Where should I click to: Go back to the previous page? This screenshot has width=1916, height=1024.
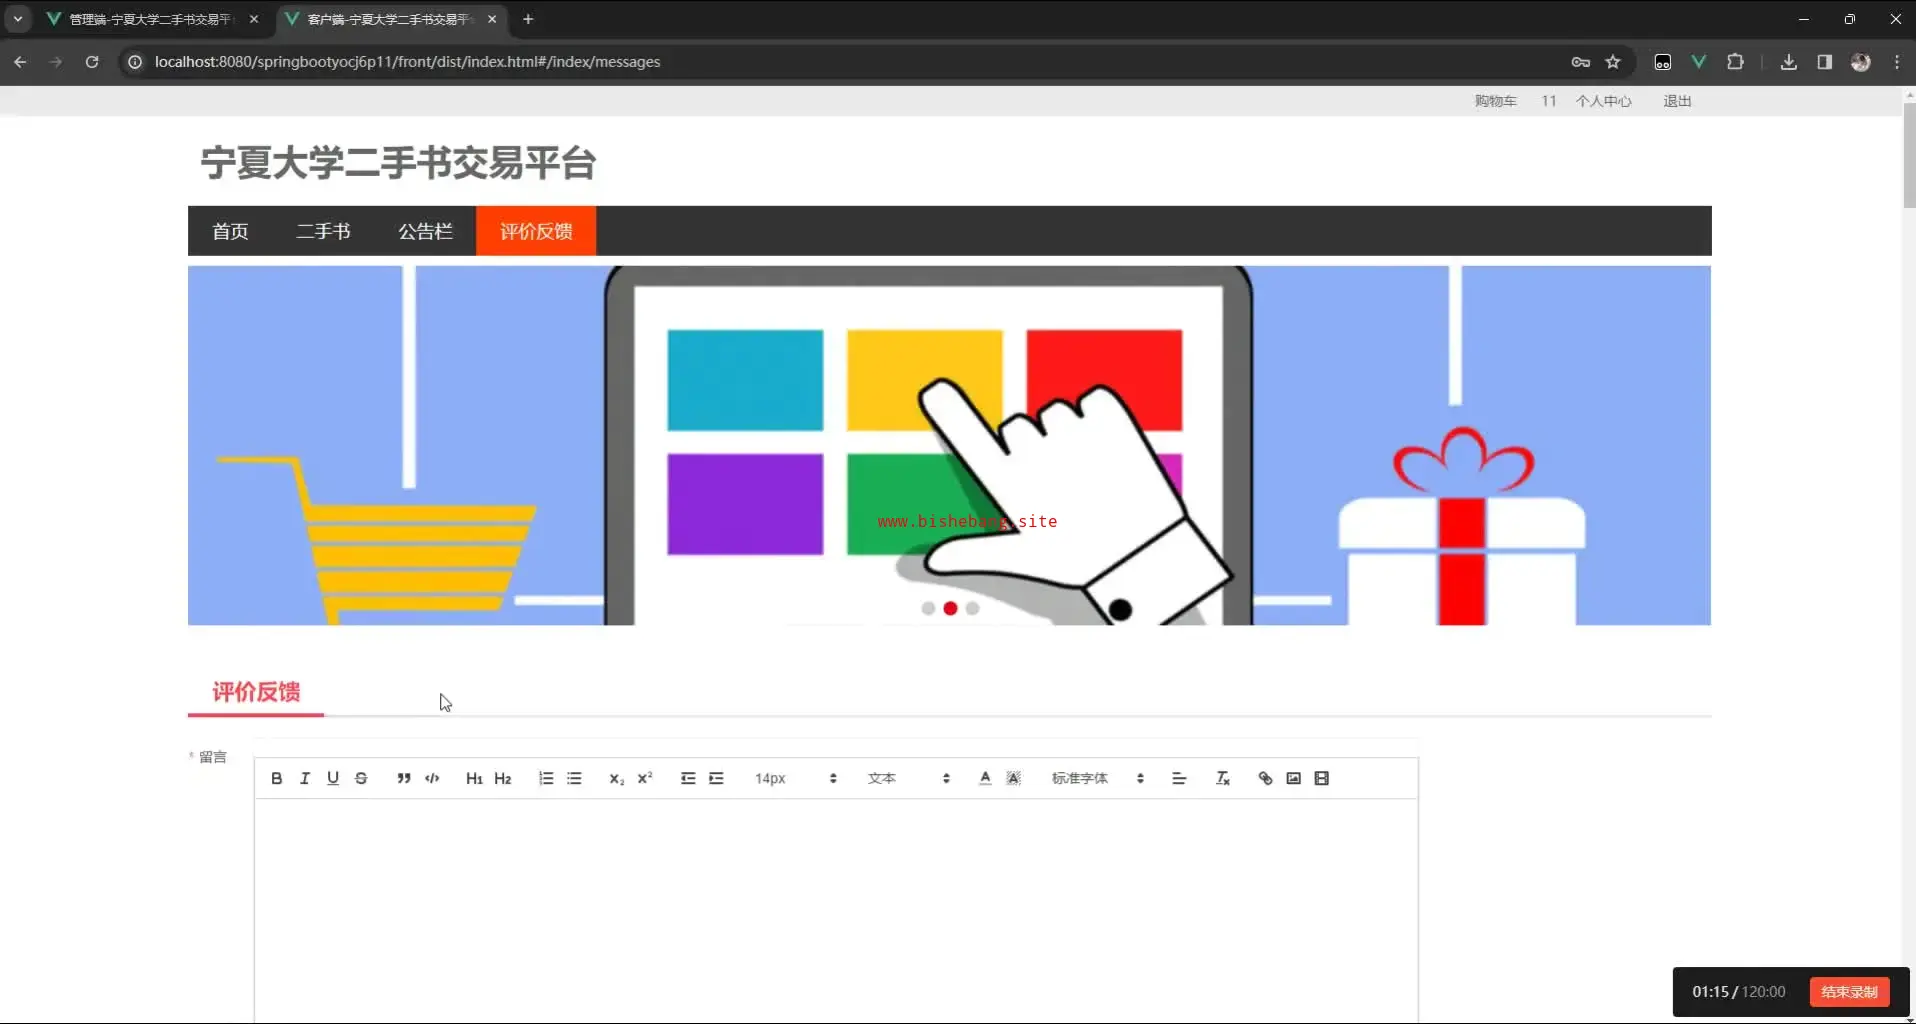click(x=20, y=62)
